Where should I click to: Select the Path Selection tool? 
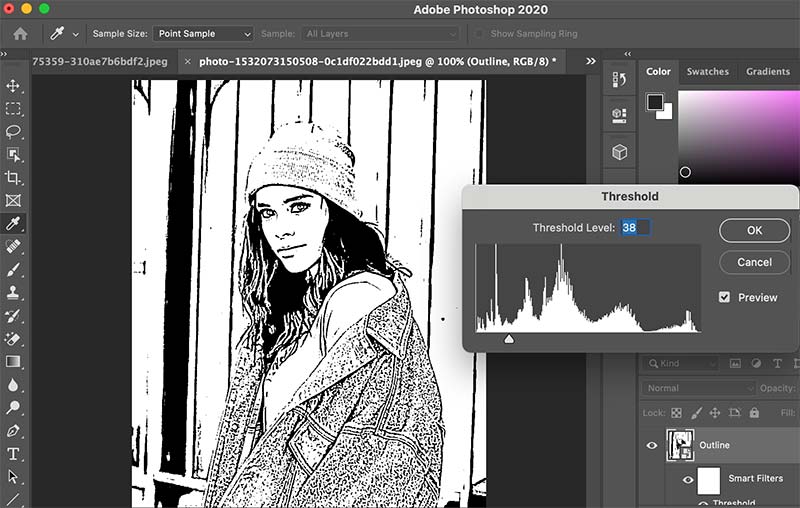click(x=13, y=477)
